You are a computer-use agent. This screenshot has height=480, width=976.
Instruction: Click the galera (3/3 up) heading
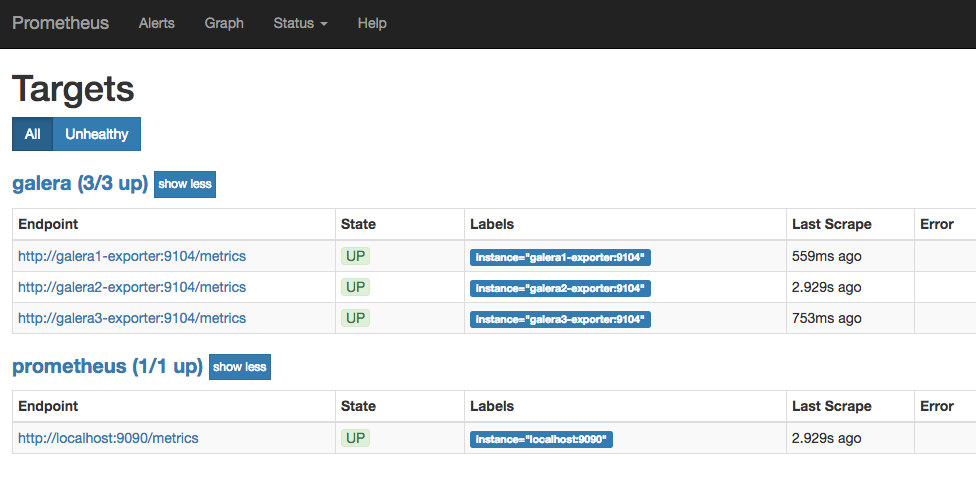80,184
